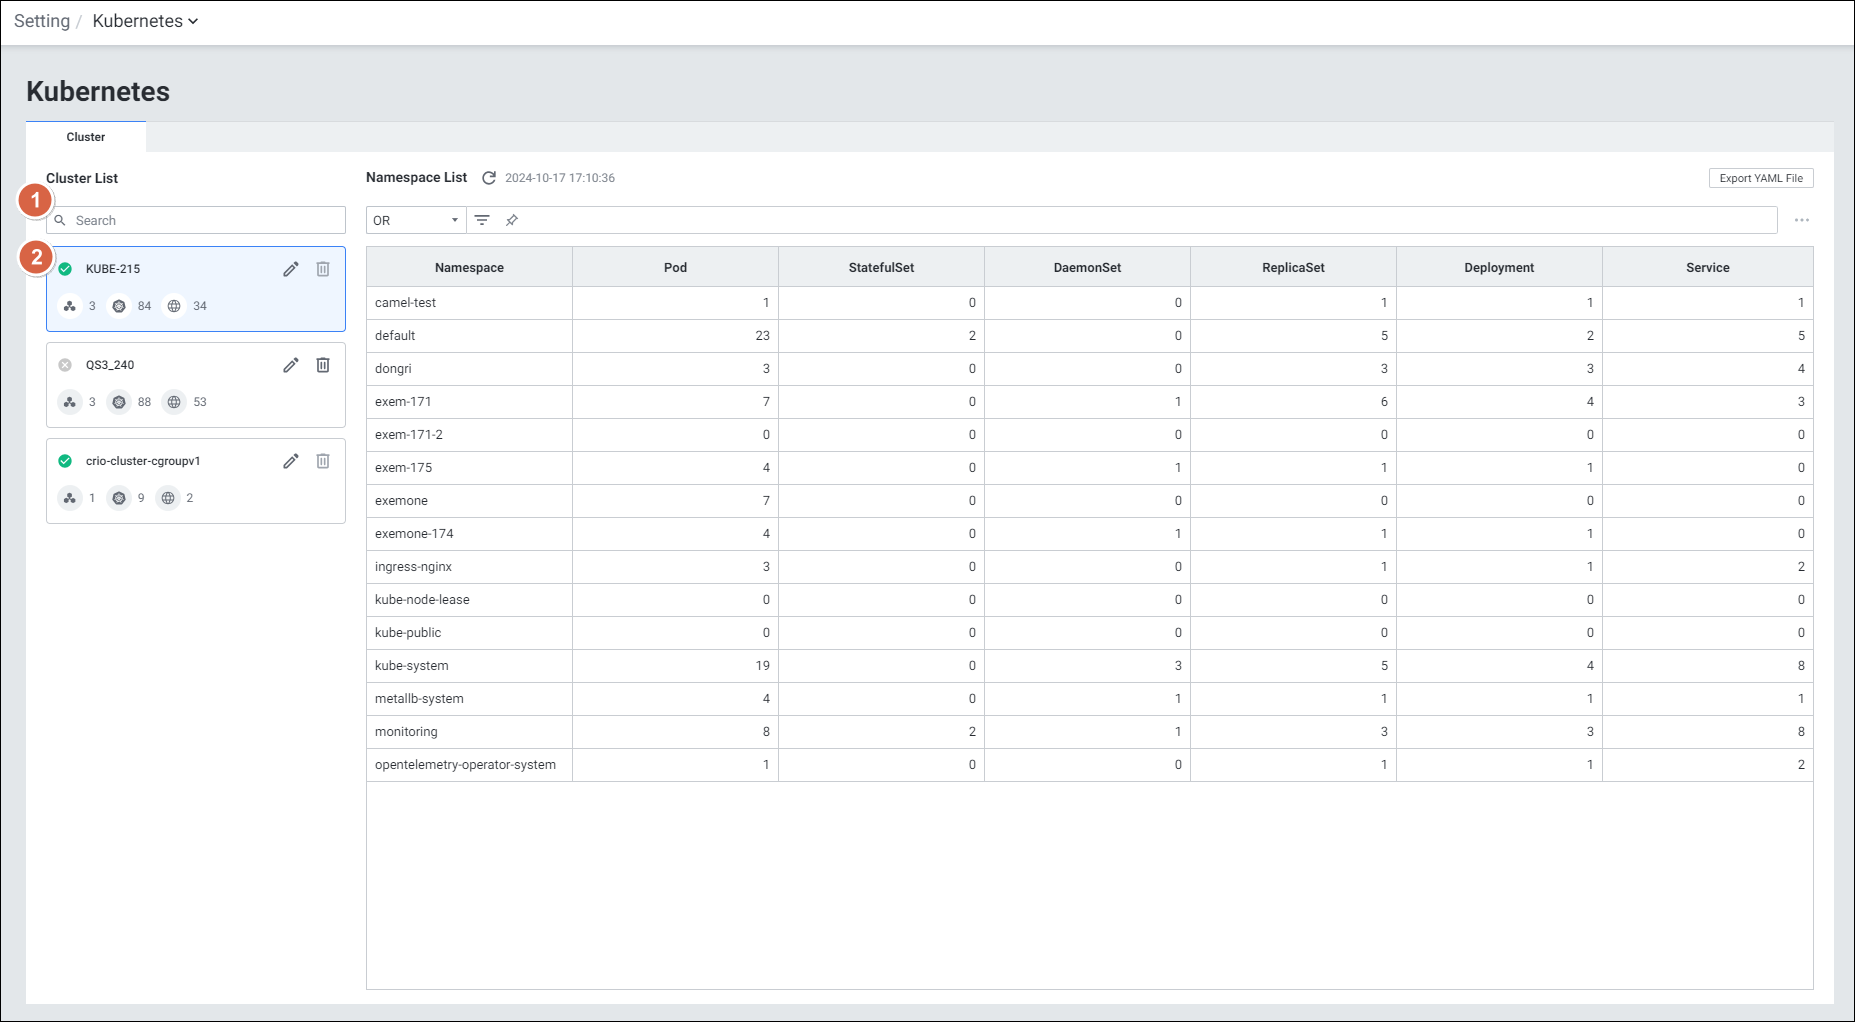Click the Setting breadcrumb link

click(42, 21)
